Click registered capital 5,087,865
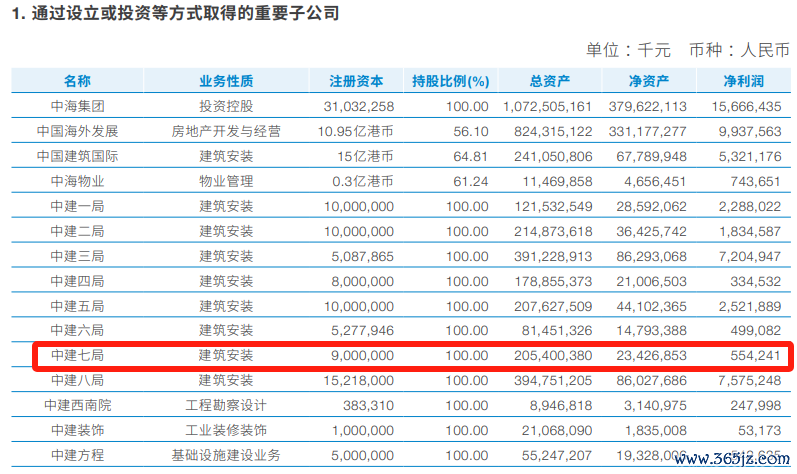The width and height of the screenshot is (797, 474). point(362,256)
